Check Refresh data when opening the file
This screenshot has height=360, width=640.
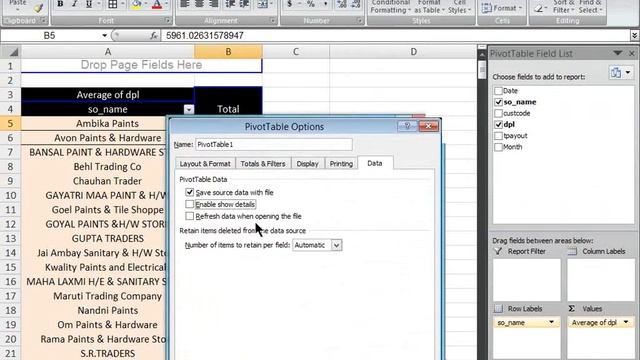(189, 216)
